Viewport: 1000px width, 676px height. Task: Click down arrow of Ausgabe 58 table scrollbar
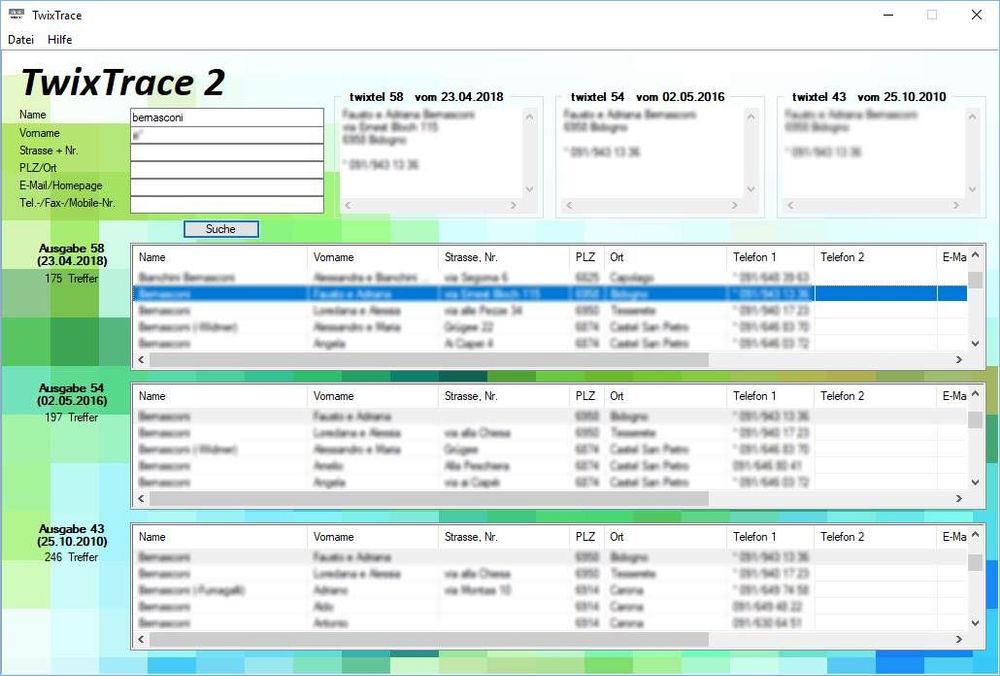pyautogui.click(x=975, y=344)
